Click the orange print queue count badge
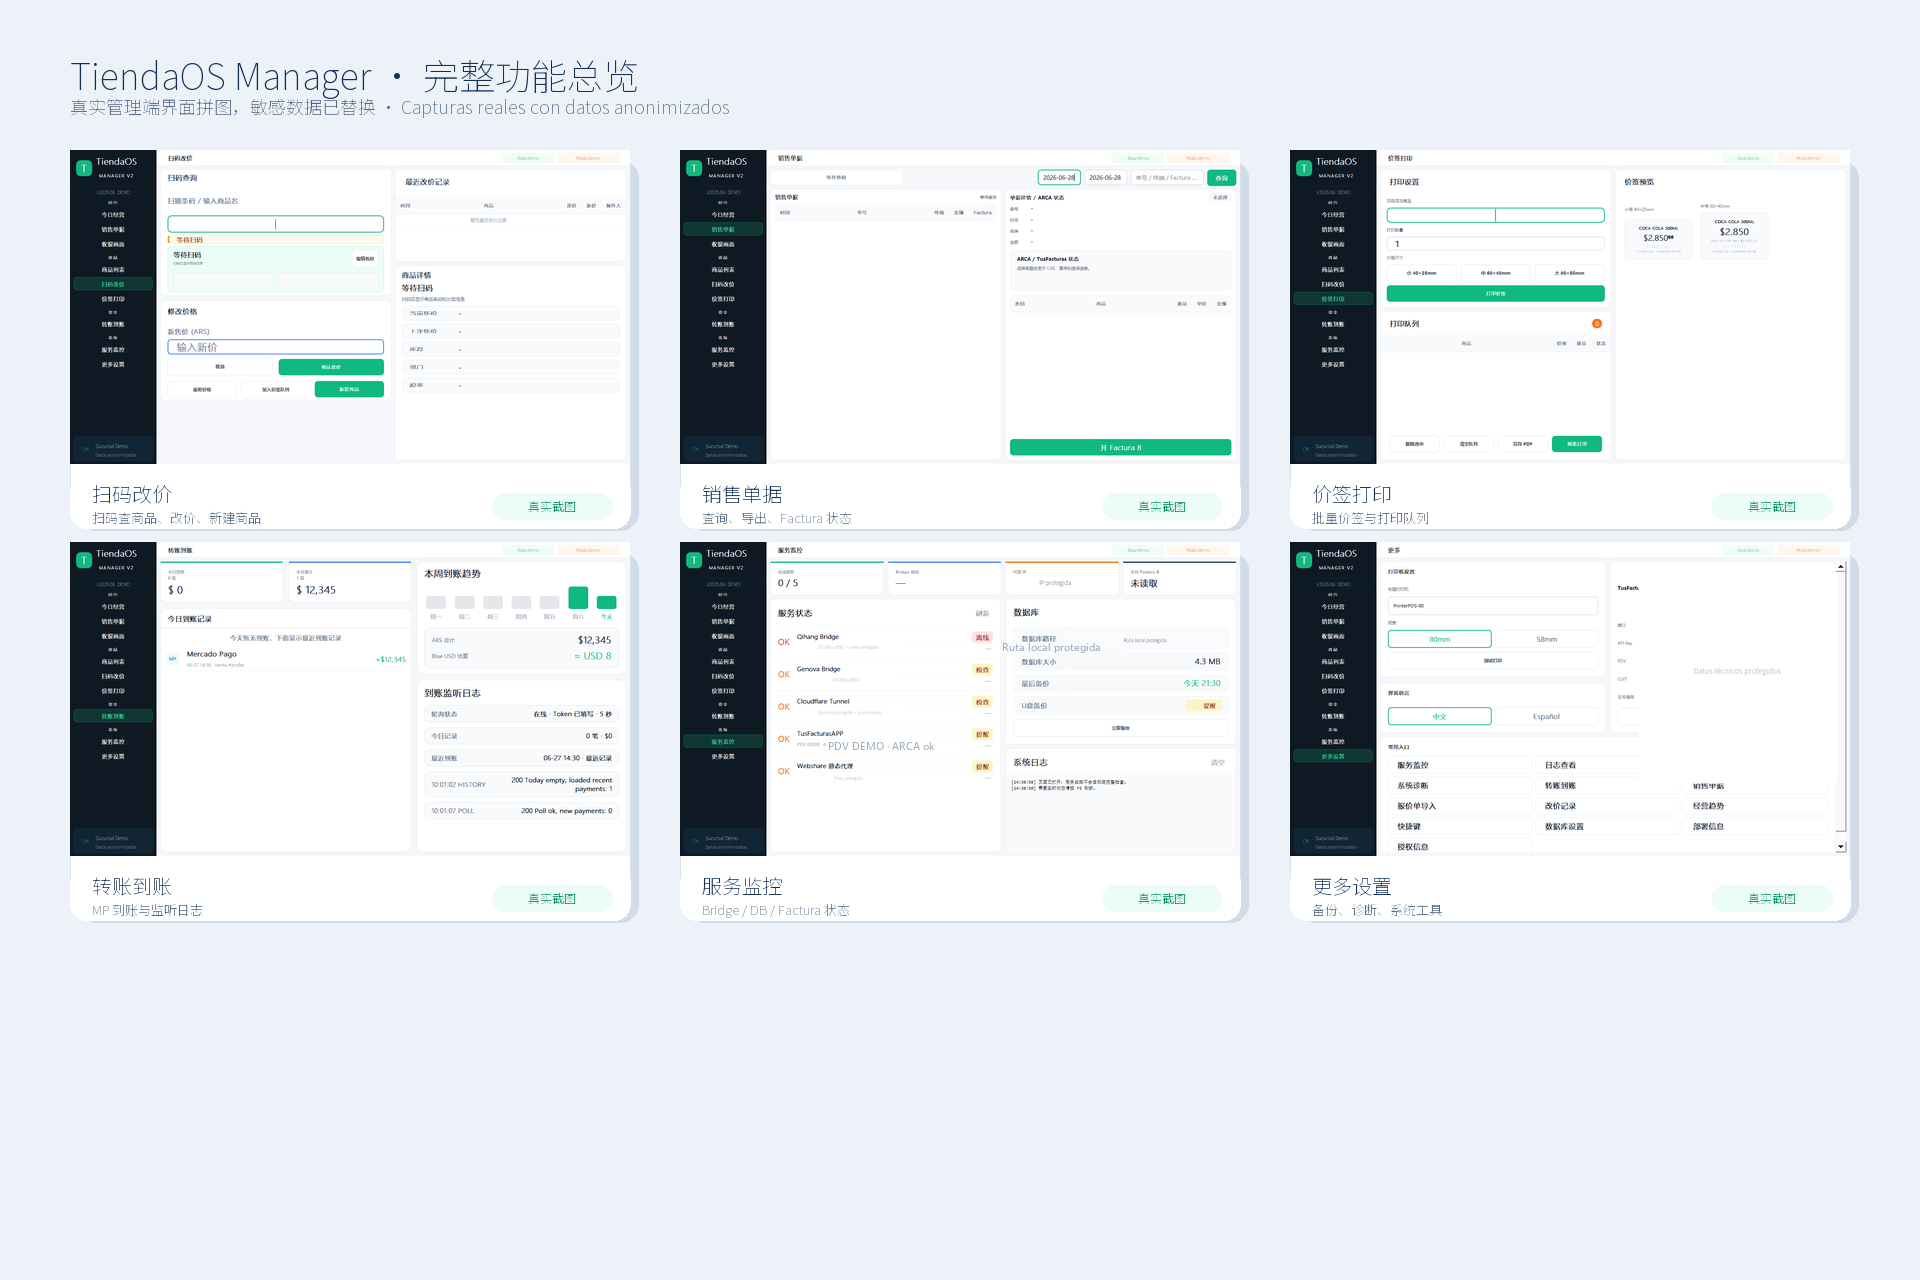The image size is (1920, 1280). (1597, 323)
